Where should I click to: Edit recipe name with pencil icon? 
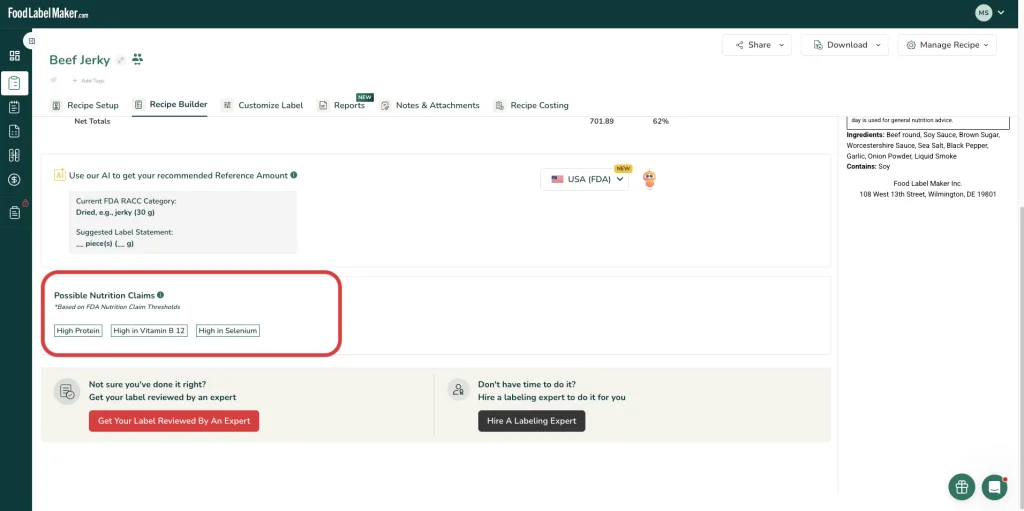(120, 60)
